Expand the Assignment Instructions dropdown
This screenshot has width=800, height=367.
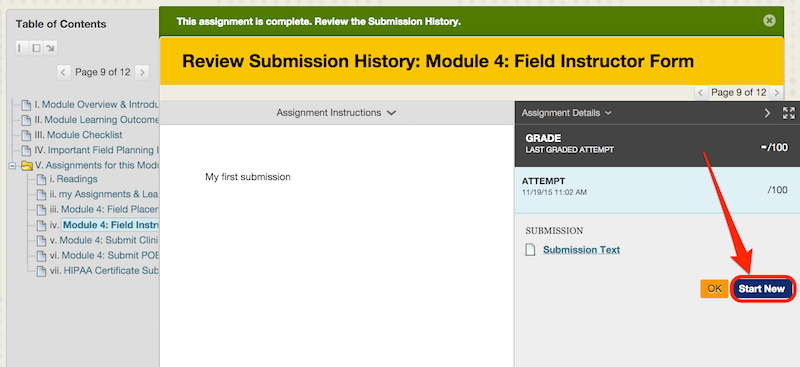336,113
